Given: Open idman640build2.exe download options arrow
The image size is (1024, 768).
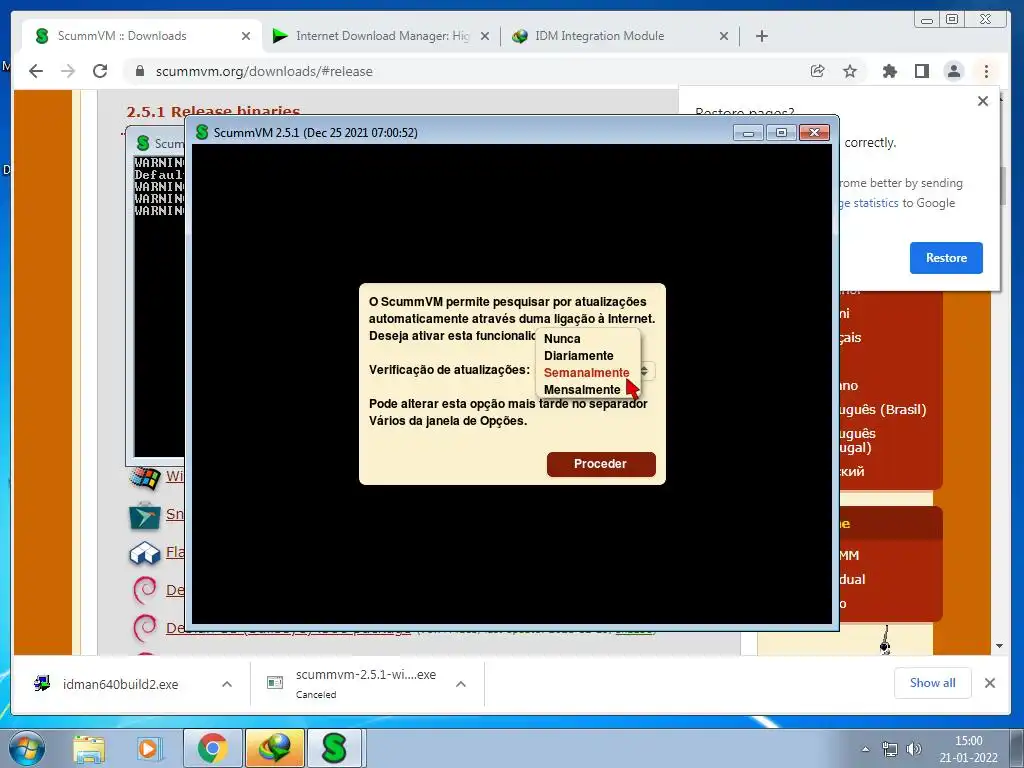Looking at the screenshot, I should click(x=227, y=684).
